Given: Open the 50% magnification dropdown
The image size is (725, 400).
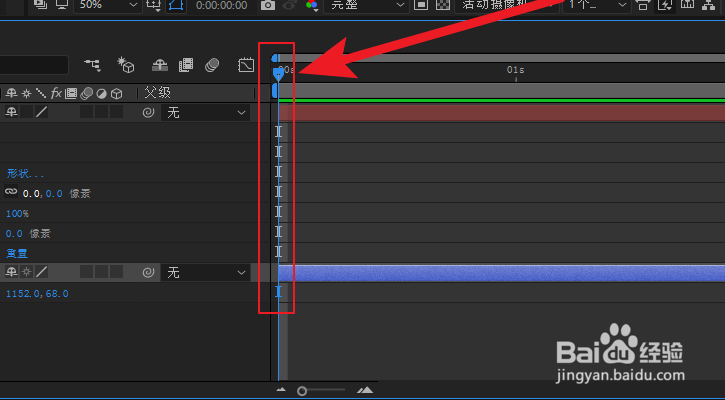Looking at the screenshot, I should click(x=108, y=6).
